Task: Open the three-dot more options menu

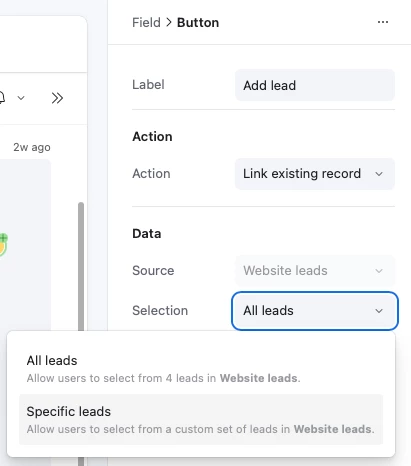Action: [x=383, y=22]
